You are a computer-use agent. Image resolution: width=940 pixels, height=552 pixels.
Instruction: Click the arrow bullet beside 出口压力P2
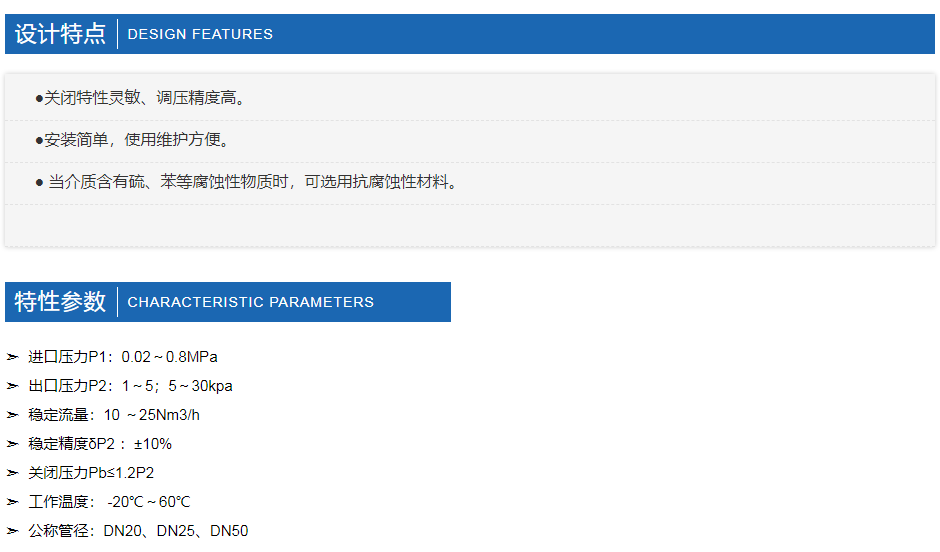pos(13,386)
